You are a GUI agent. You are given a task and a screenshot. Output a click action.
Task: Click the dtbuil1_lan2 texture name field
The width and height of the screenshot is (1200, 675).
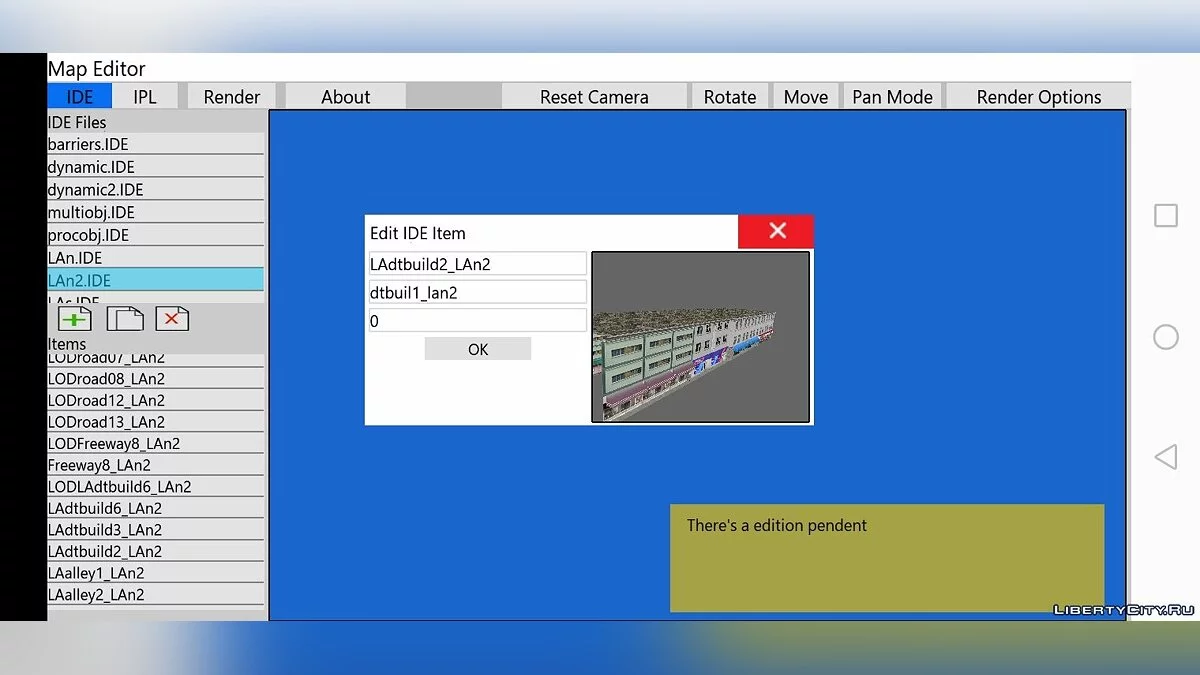[477, 292]
